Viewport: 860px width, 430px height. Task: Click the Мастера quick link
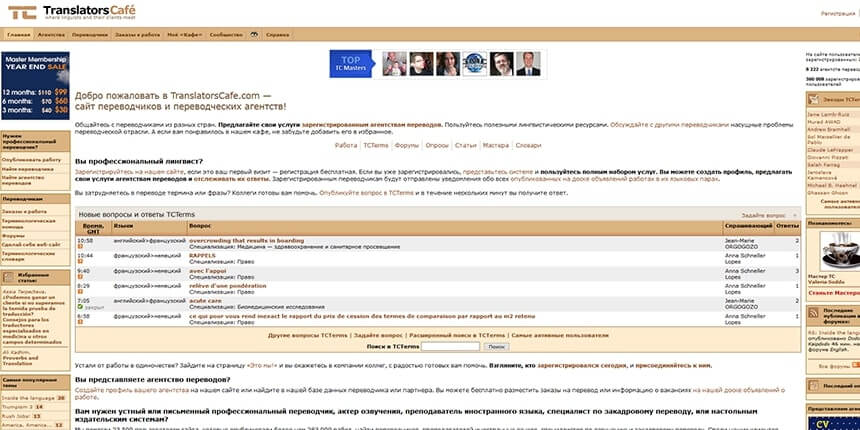[x=496, y=145]
